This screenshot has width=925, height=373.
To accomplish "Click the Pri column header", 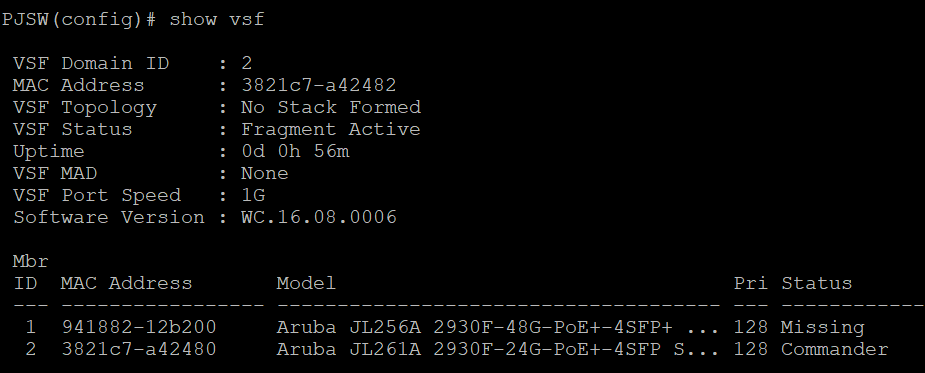I will point(750,283).
